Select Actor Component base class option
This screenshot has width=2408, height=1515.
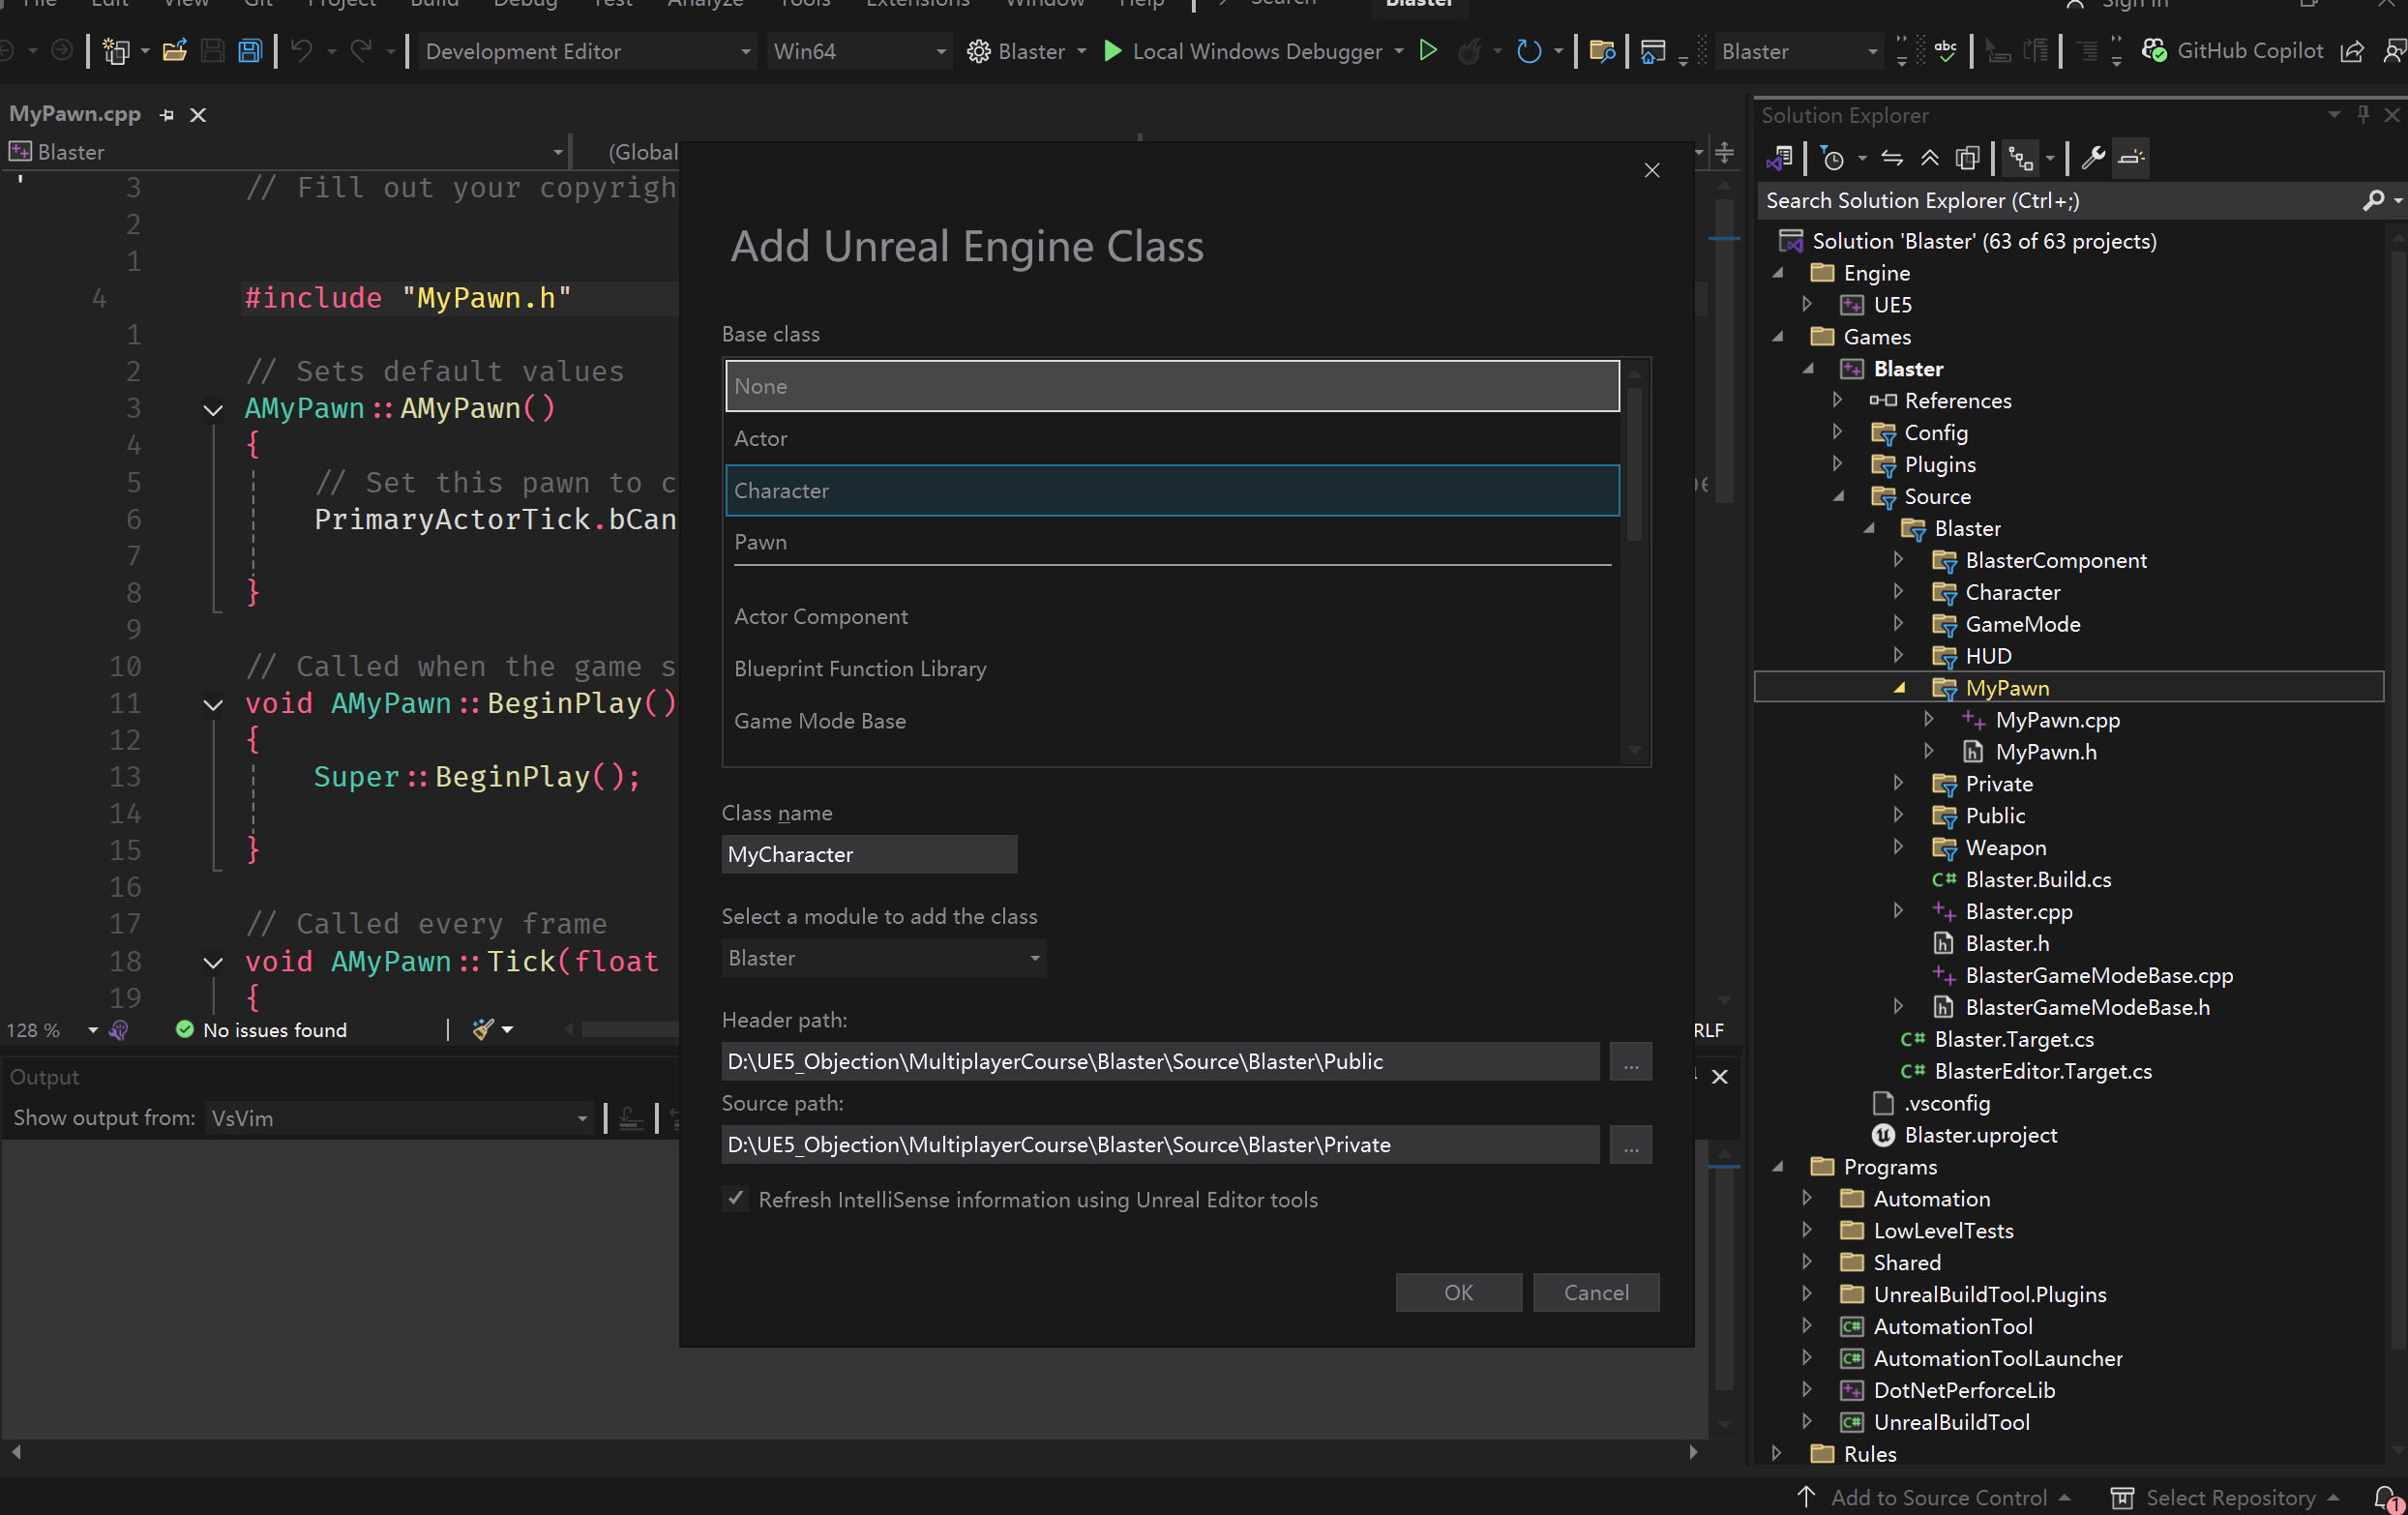pyautogui.click(x=1172, y=616)
